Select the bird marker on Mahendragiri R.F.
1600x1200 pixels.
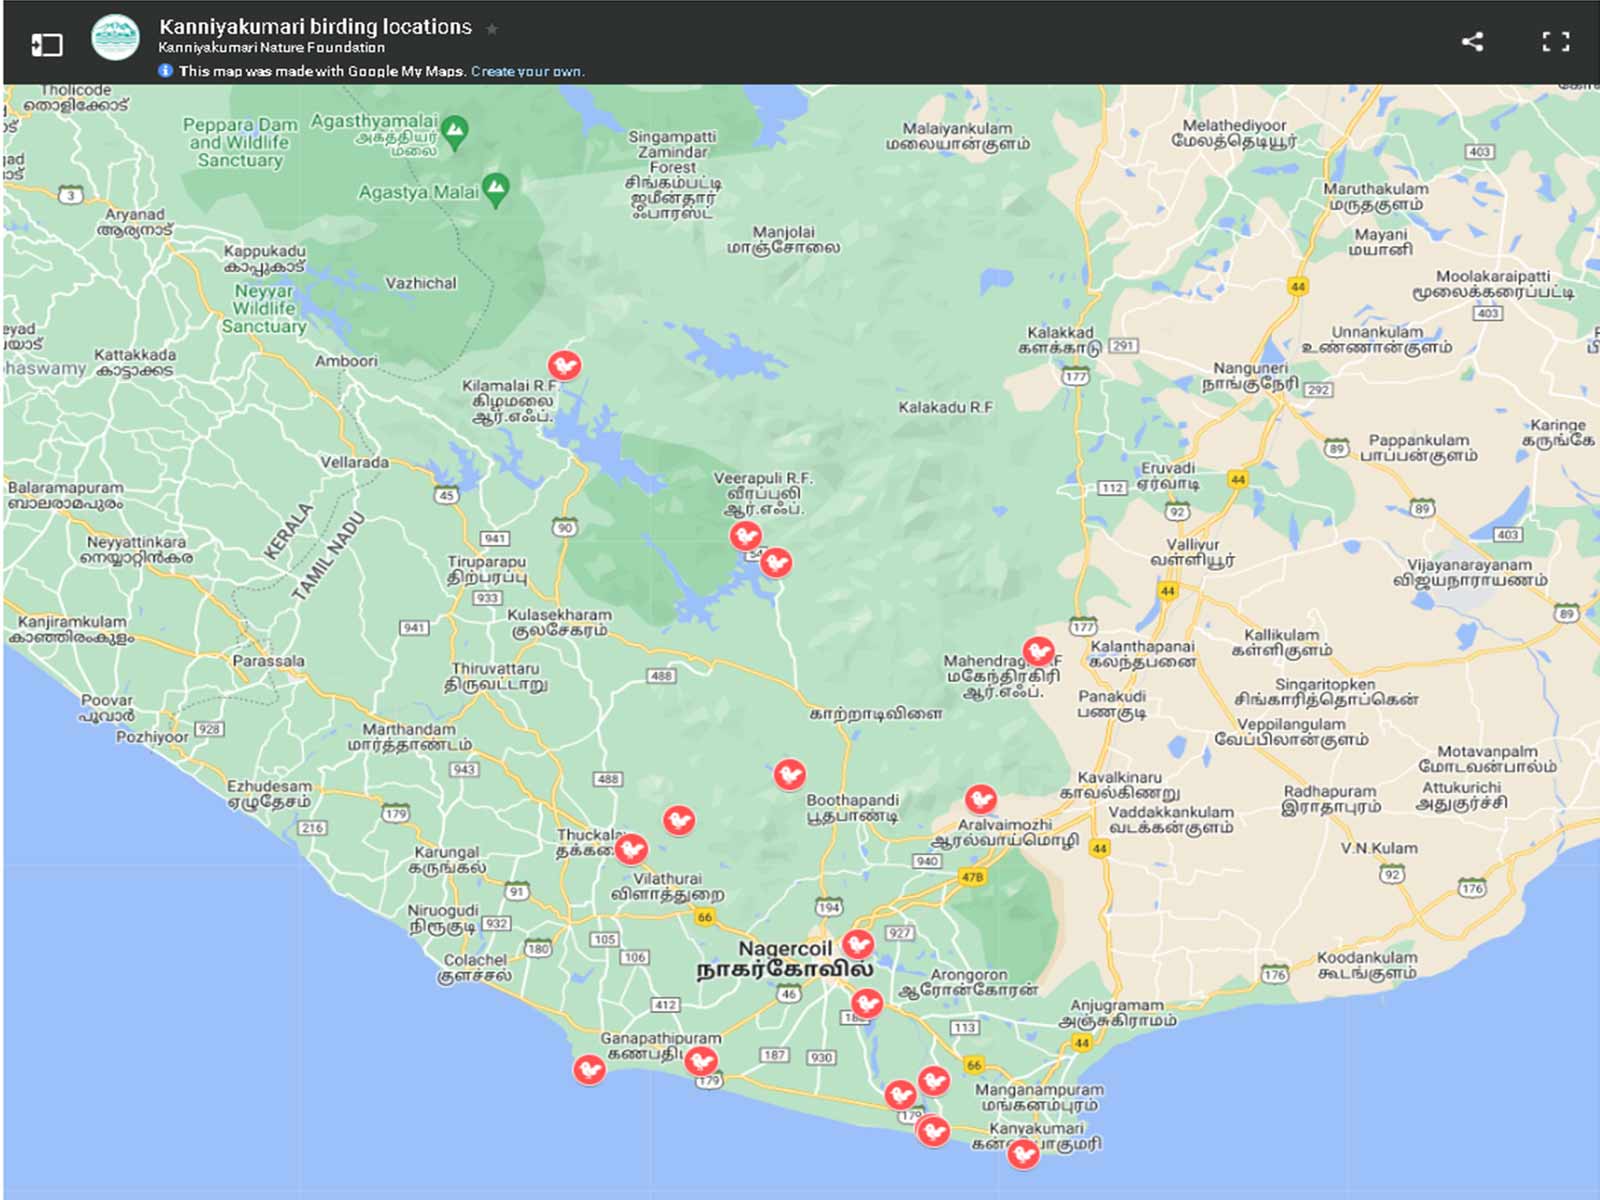point(1039,652)
